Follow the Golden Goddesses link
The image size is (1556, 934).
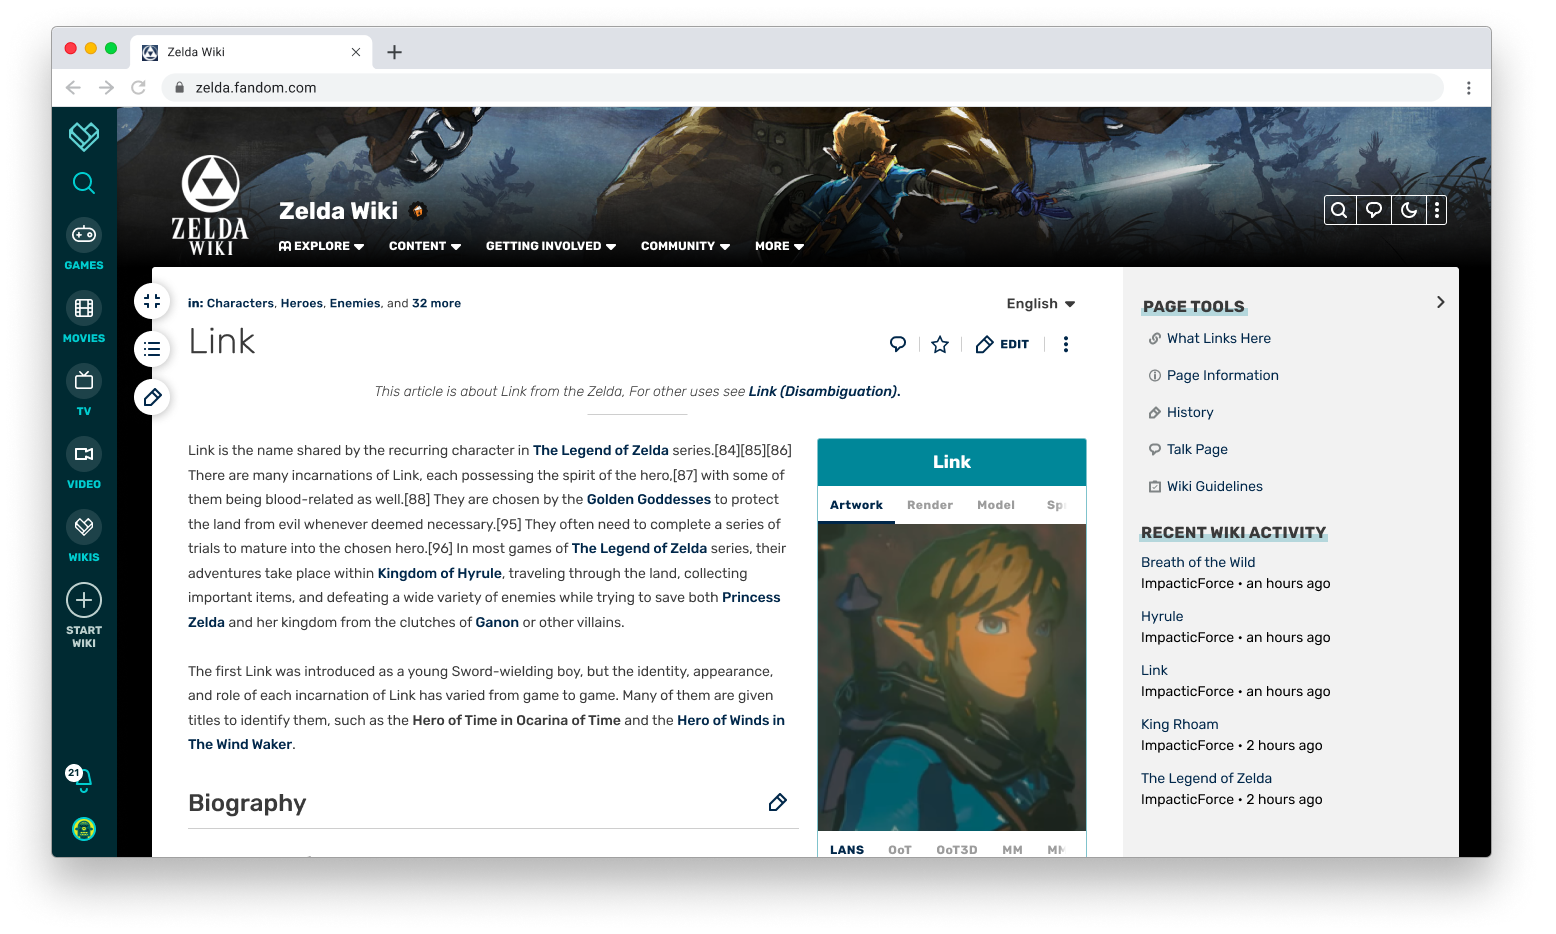point(649,500)
